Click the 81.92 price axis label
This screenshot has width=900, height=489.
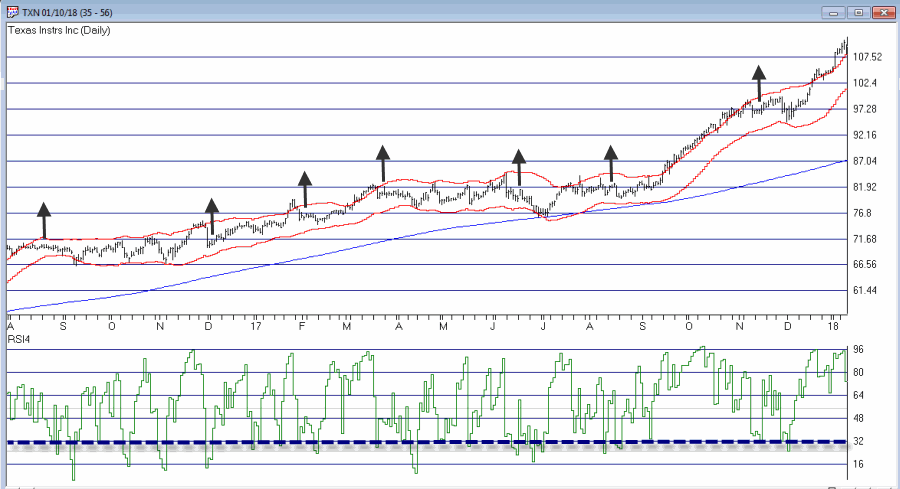[x=865, y=187]
